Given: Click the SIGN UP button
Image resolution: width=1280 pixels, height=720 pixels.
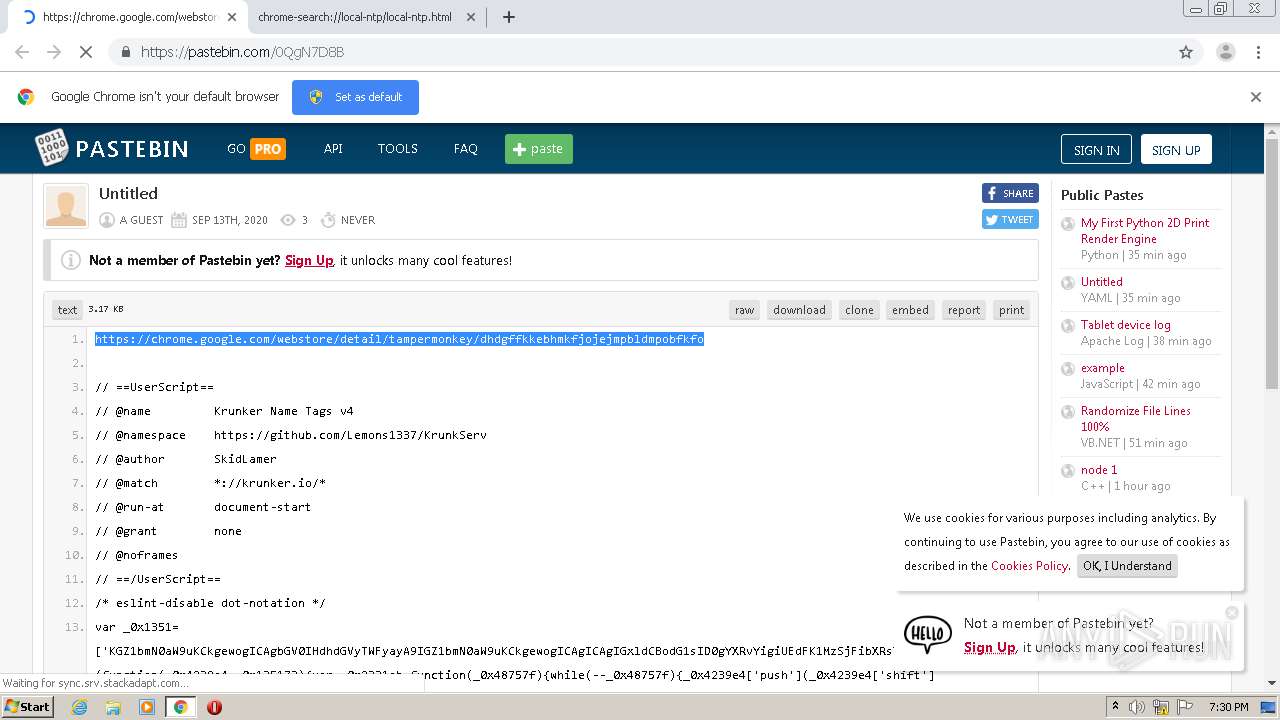Looking at the screenshot, I should (x=1176, y=149).
